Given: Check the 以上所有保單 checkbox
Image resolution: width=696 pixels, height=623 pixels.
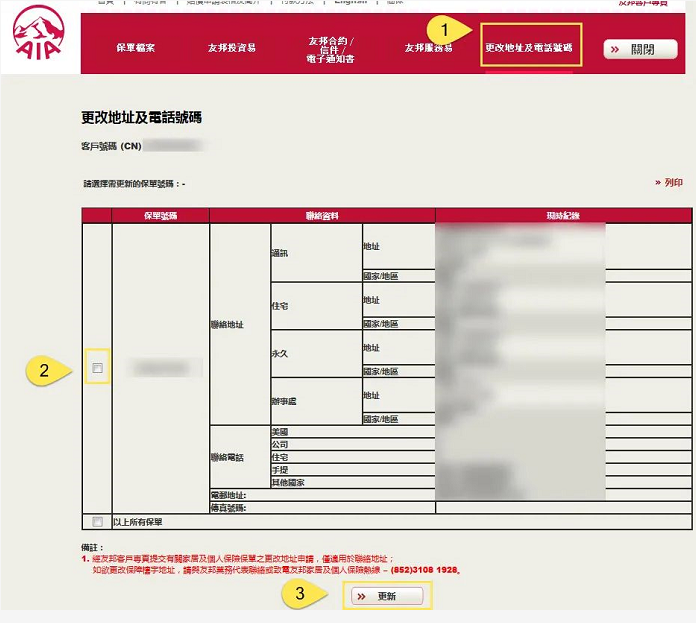Looking at the screenshot, I should coord(97,521).
